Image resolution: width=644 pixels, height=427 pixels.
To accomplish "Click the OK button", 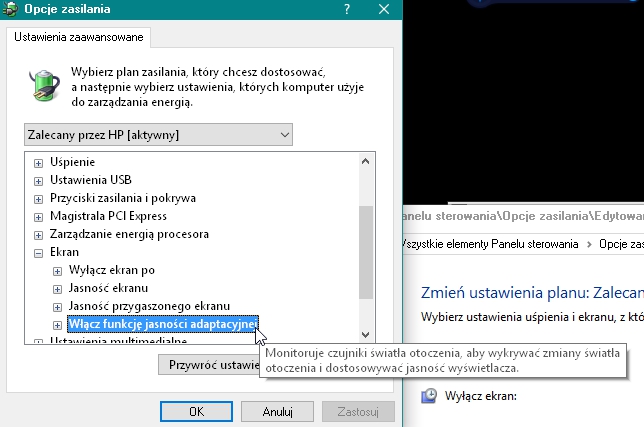I will [x=196, y=411].
